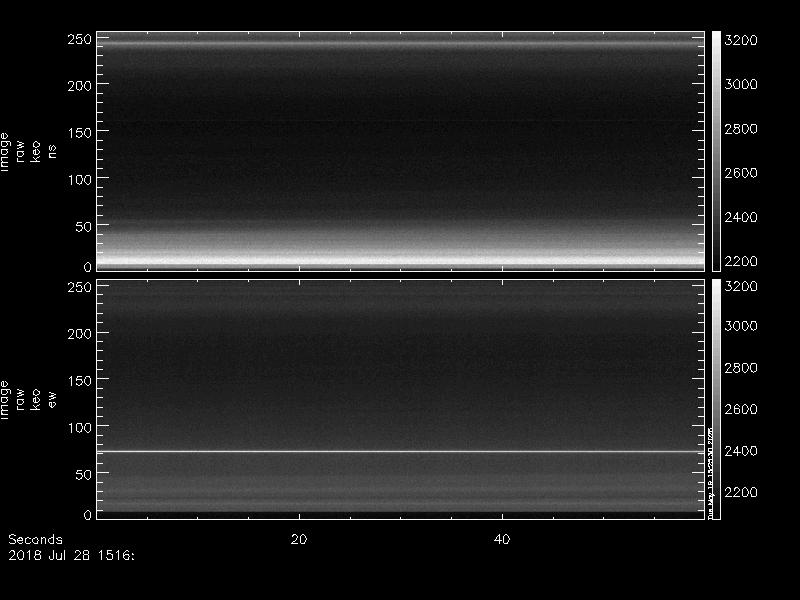Click the thin bright horizontal line in ew keogram
The image size is (800, 600).
[401, 452]
